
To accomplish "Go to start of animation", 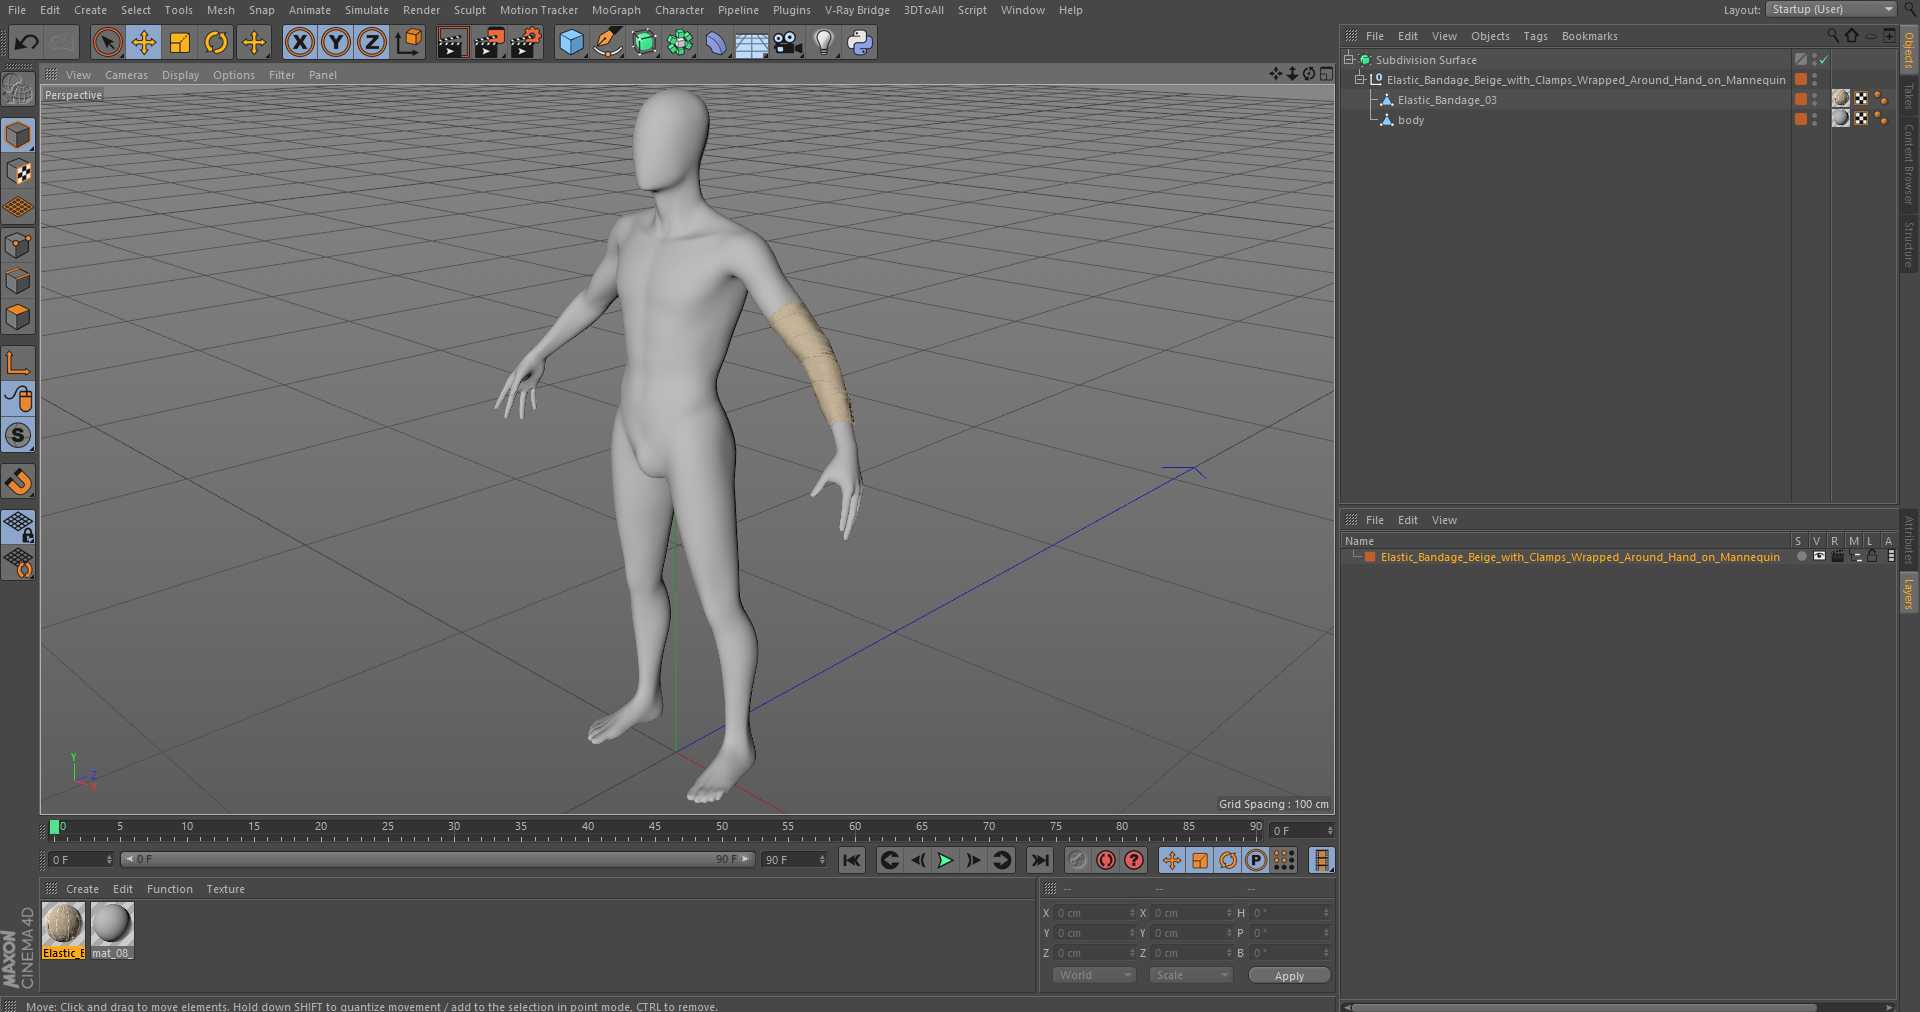I will coord(852,860).
